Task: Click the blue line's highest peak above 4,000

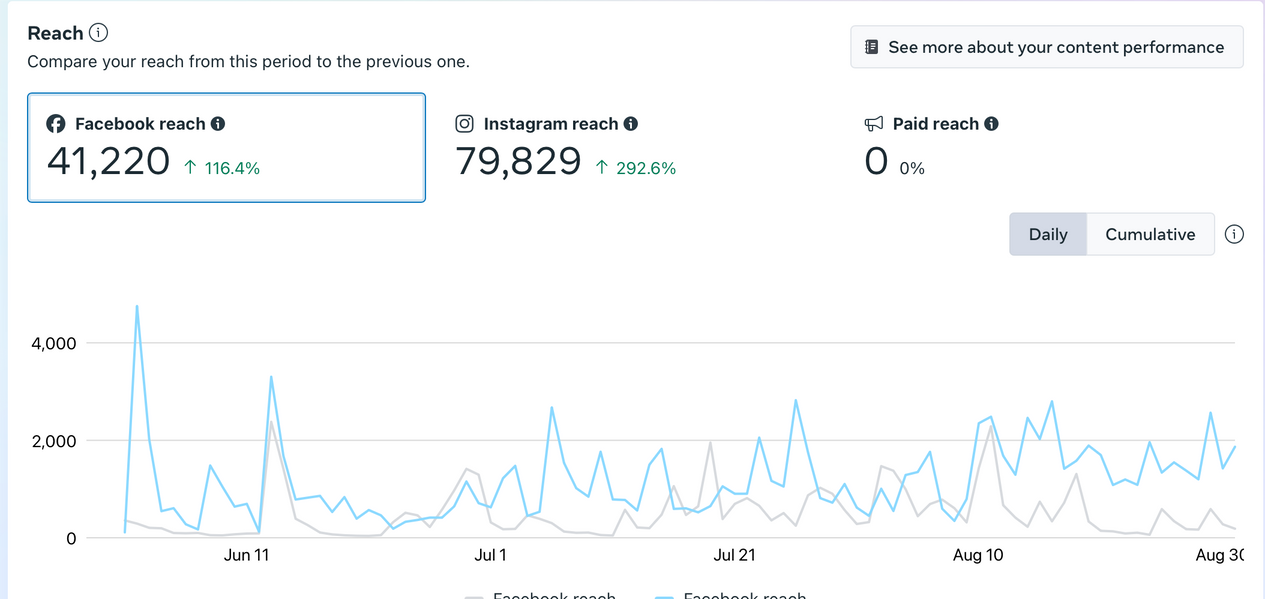Action: (x=137, y=307)
